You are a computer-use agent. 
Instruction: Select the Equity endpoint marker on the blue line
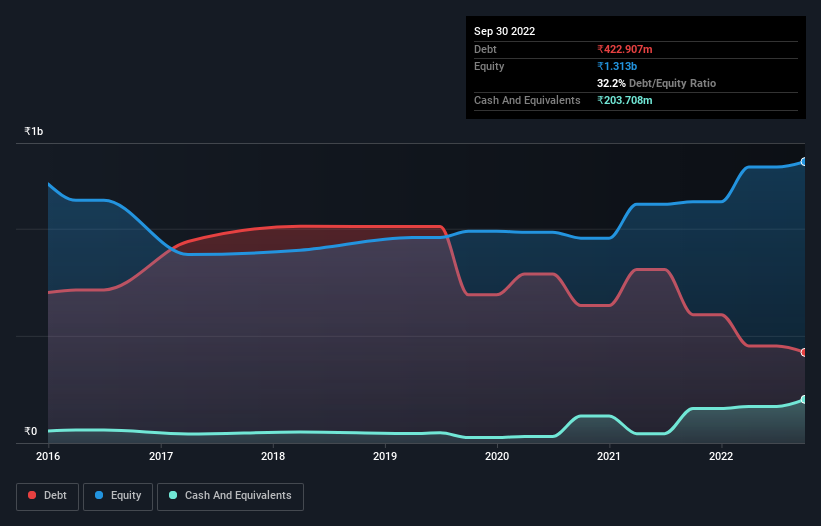804,162
